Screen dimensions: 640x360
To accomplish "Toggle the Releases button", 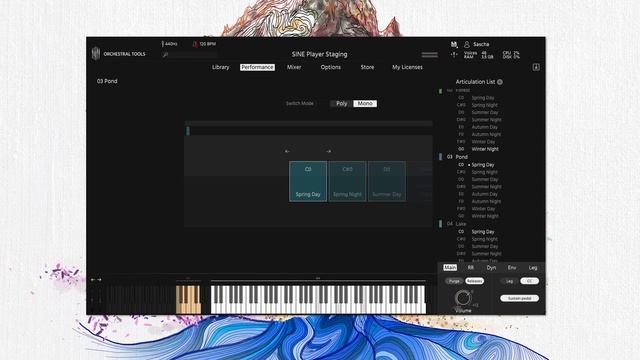I will 474,281.
